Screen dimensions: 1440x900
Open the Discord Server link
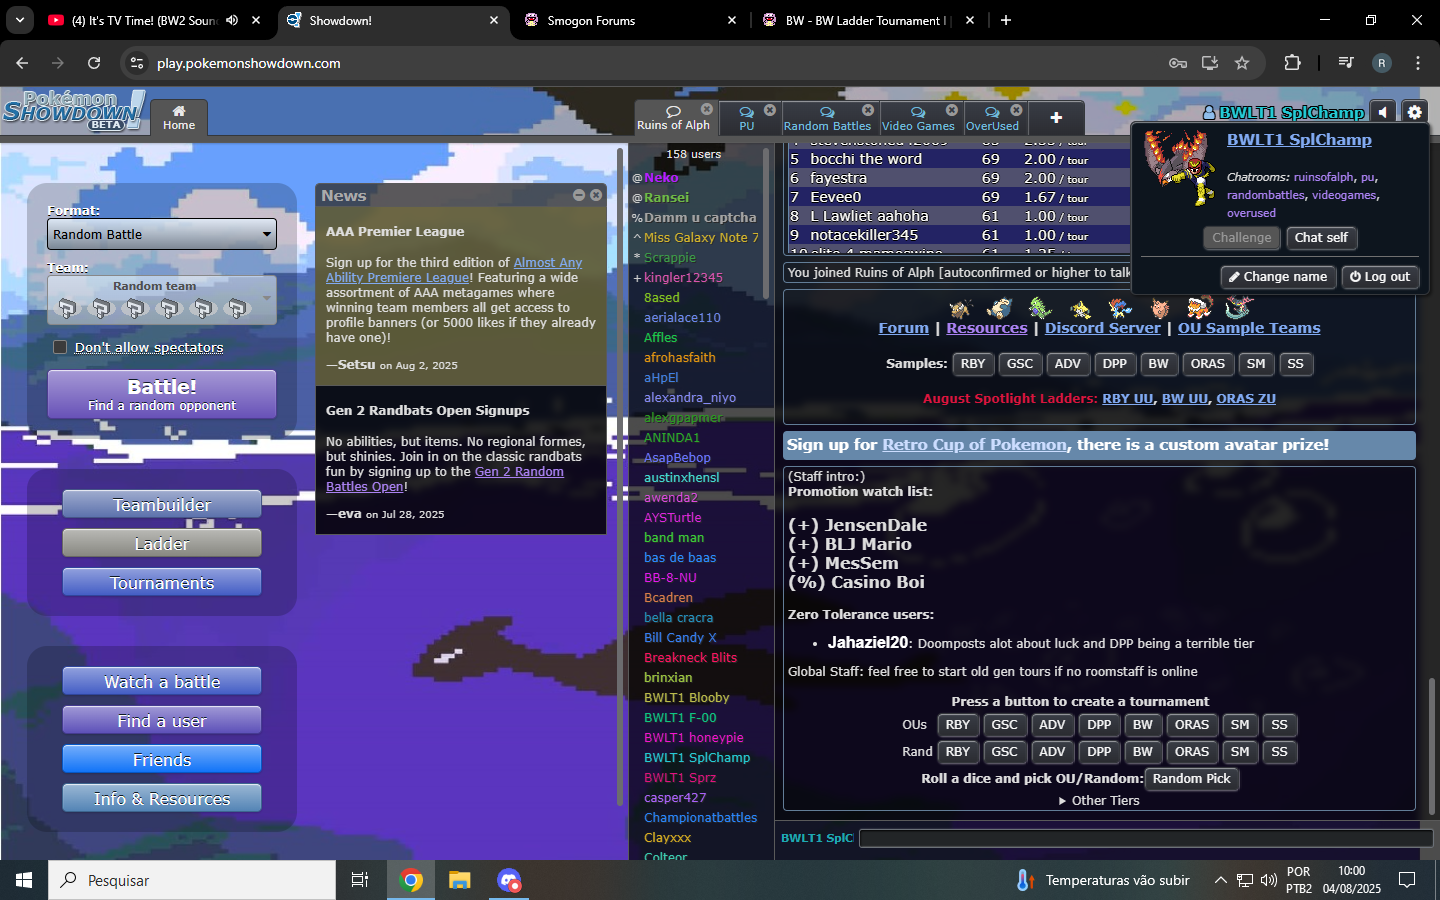1103,328
